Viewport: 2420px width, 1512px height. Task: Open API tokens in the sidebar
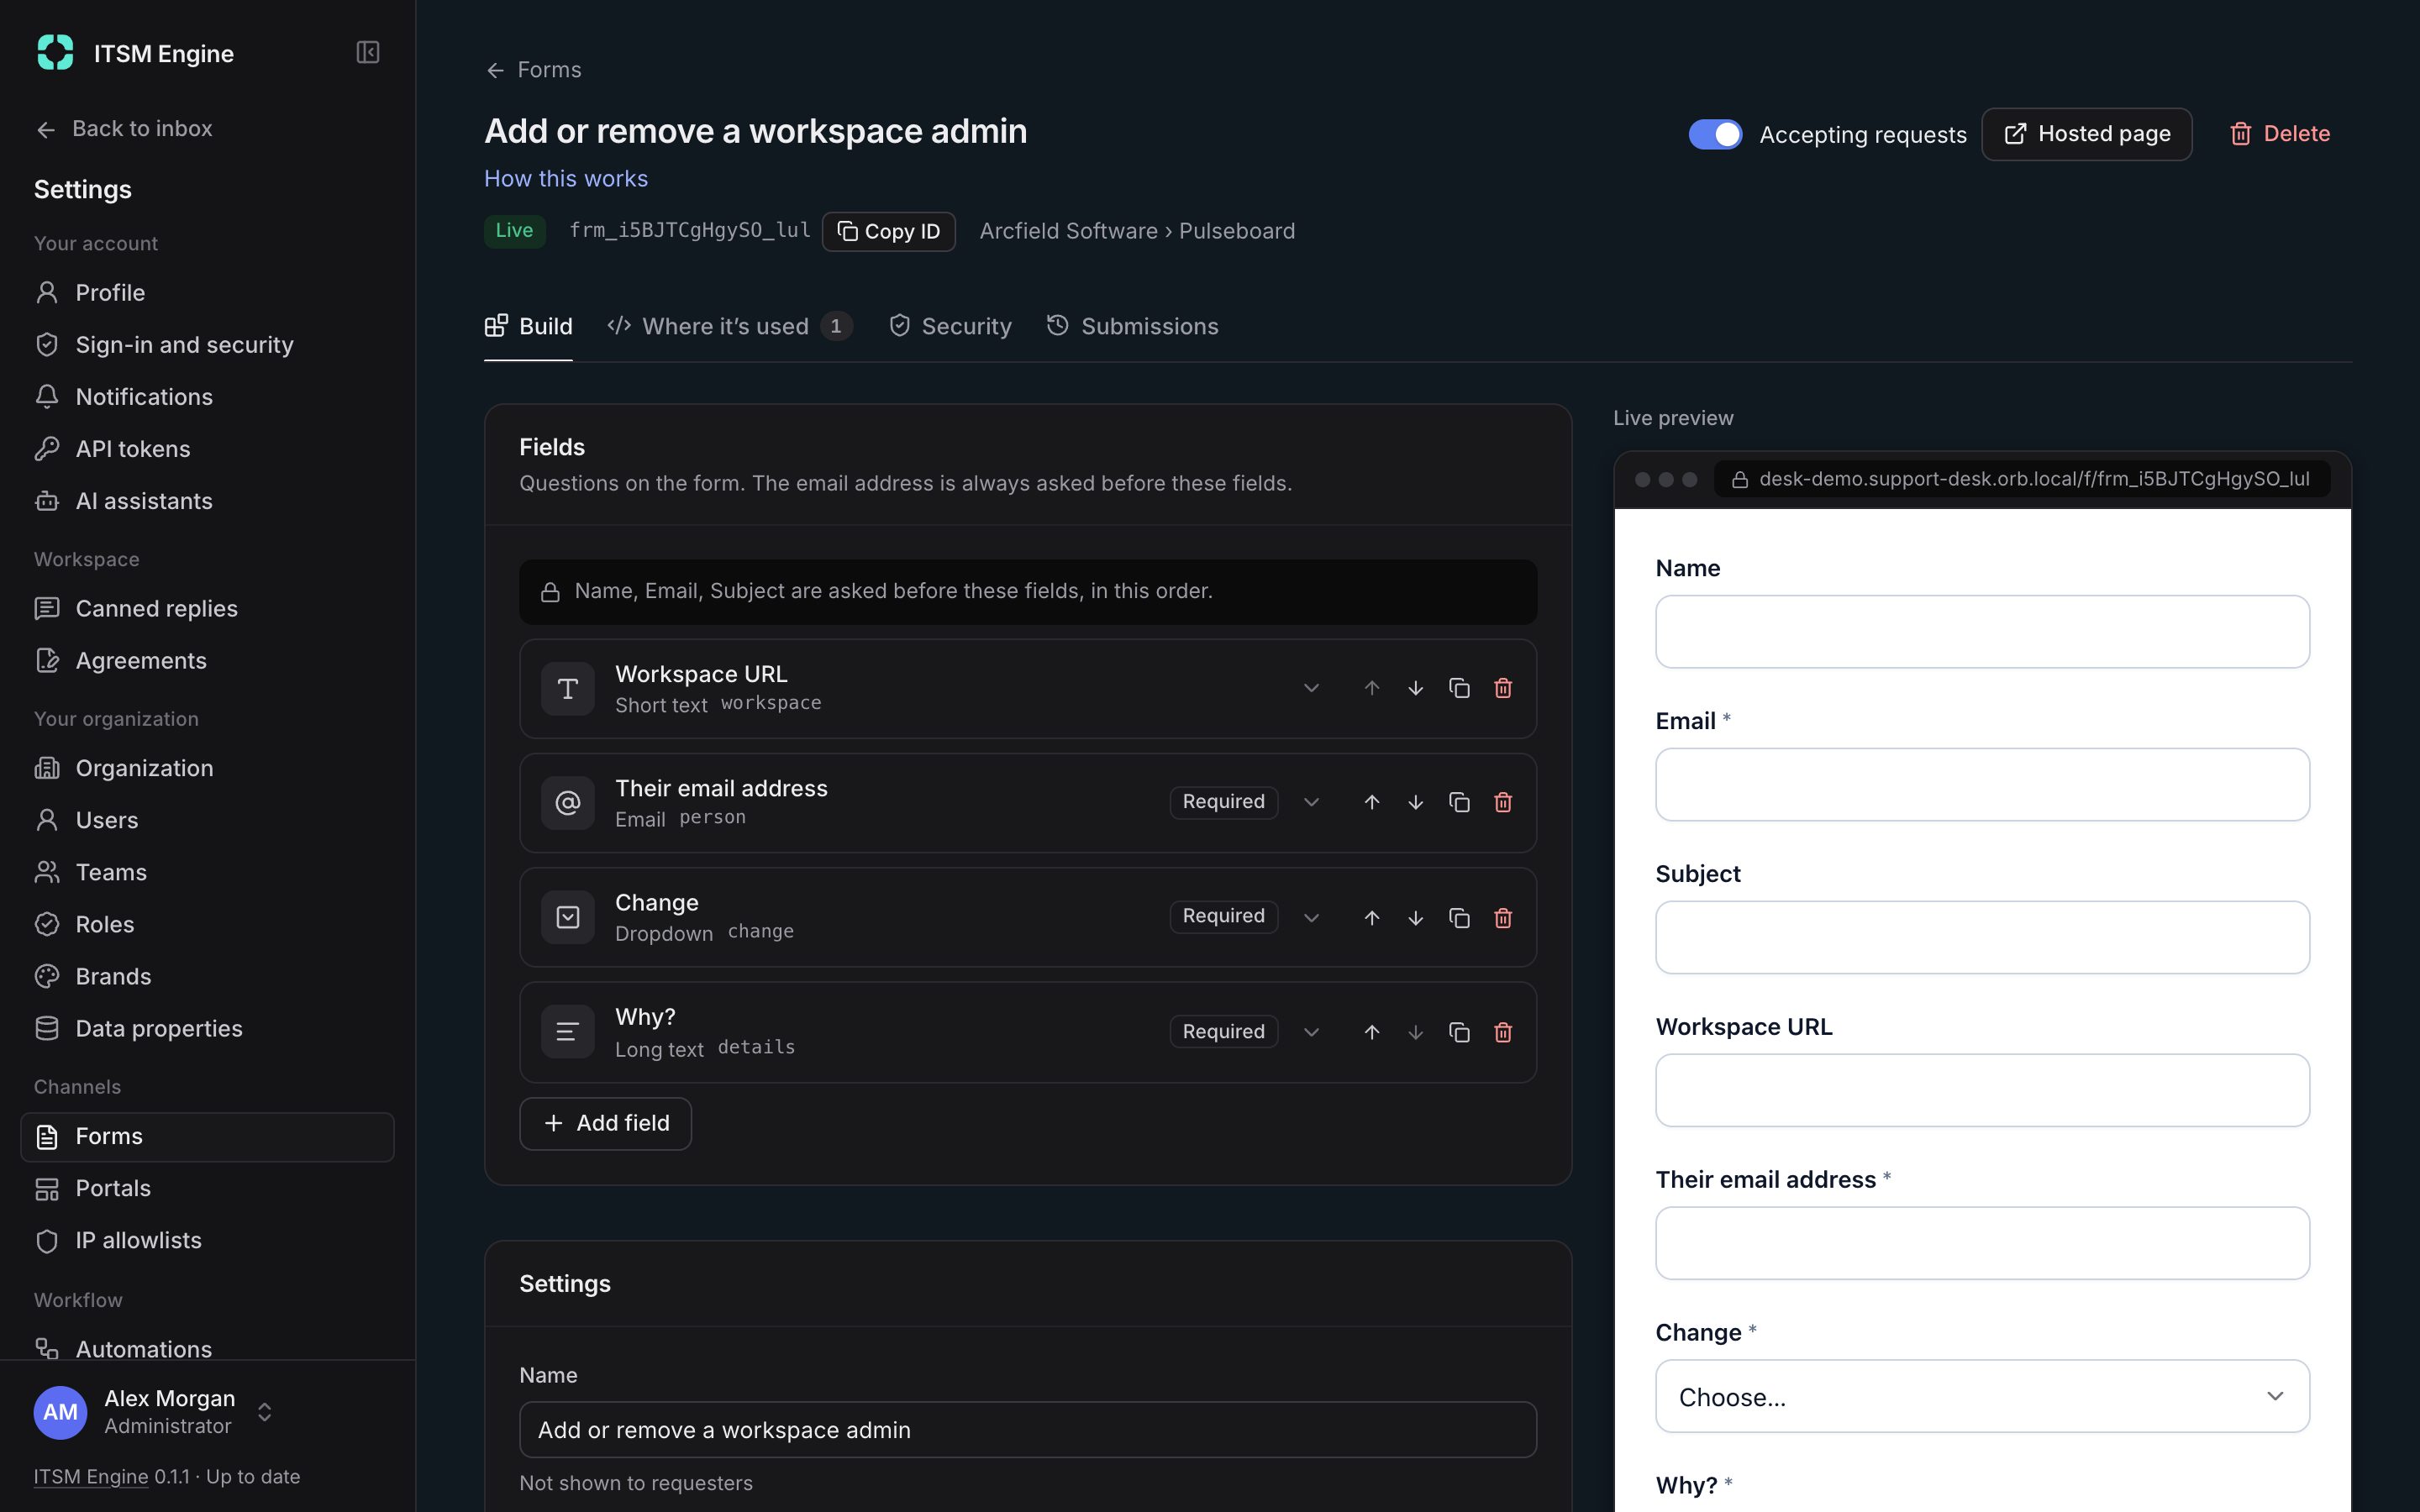207,449
